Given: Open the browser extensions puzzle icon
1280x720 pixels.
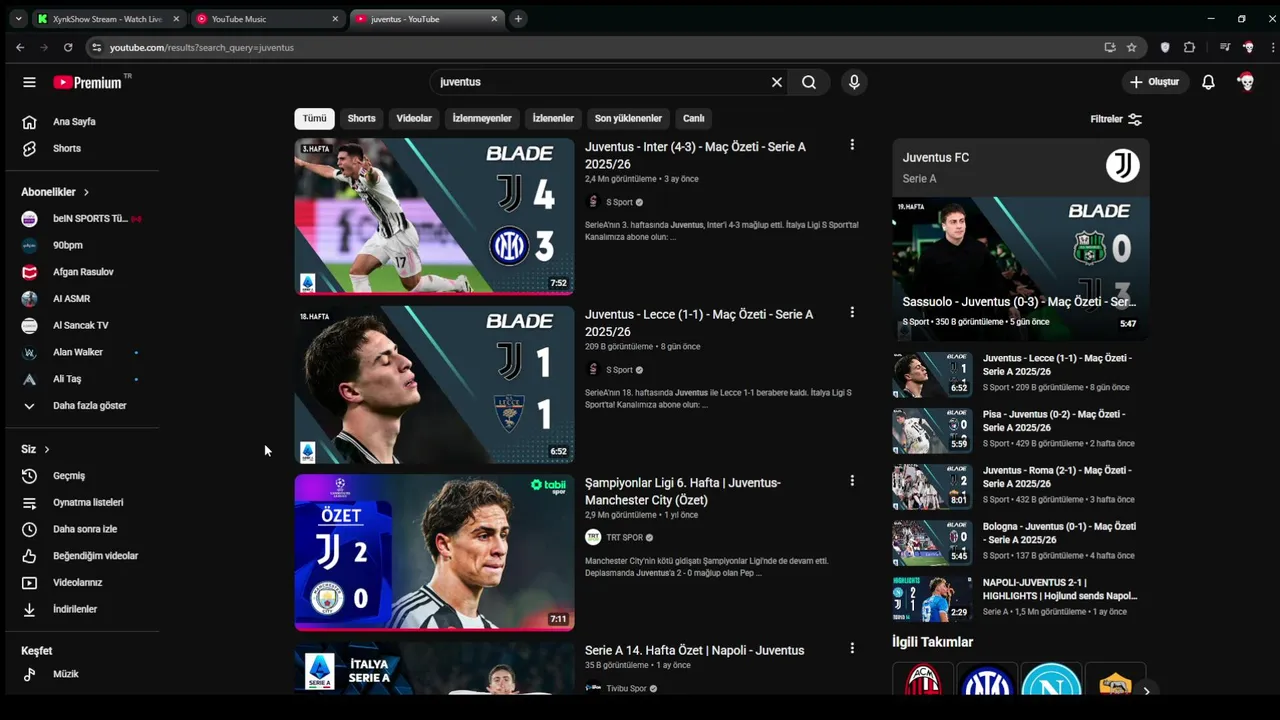Looking at the screenshot, I should tap(1189, 47).
